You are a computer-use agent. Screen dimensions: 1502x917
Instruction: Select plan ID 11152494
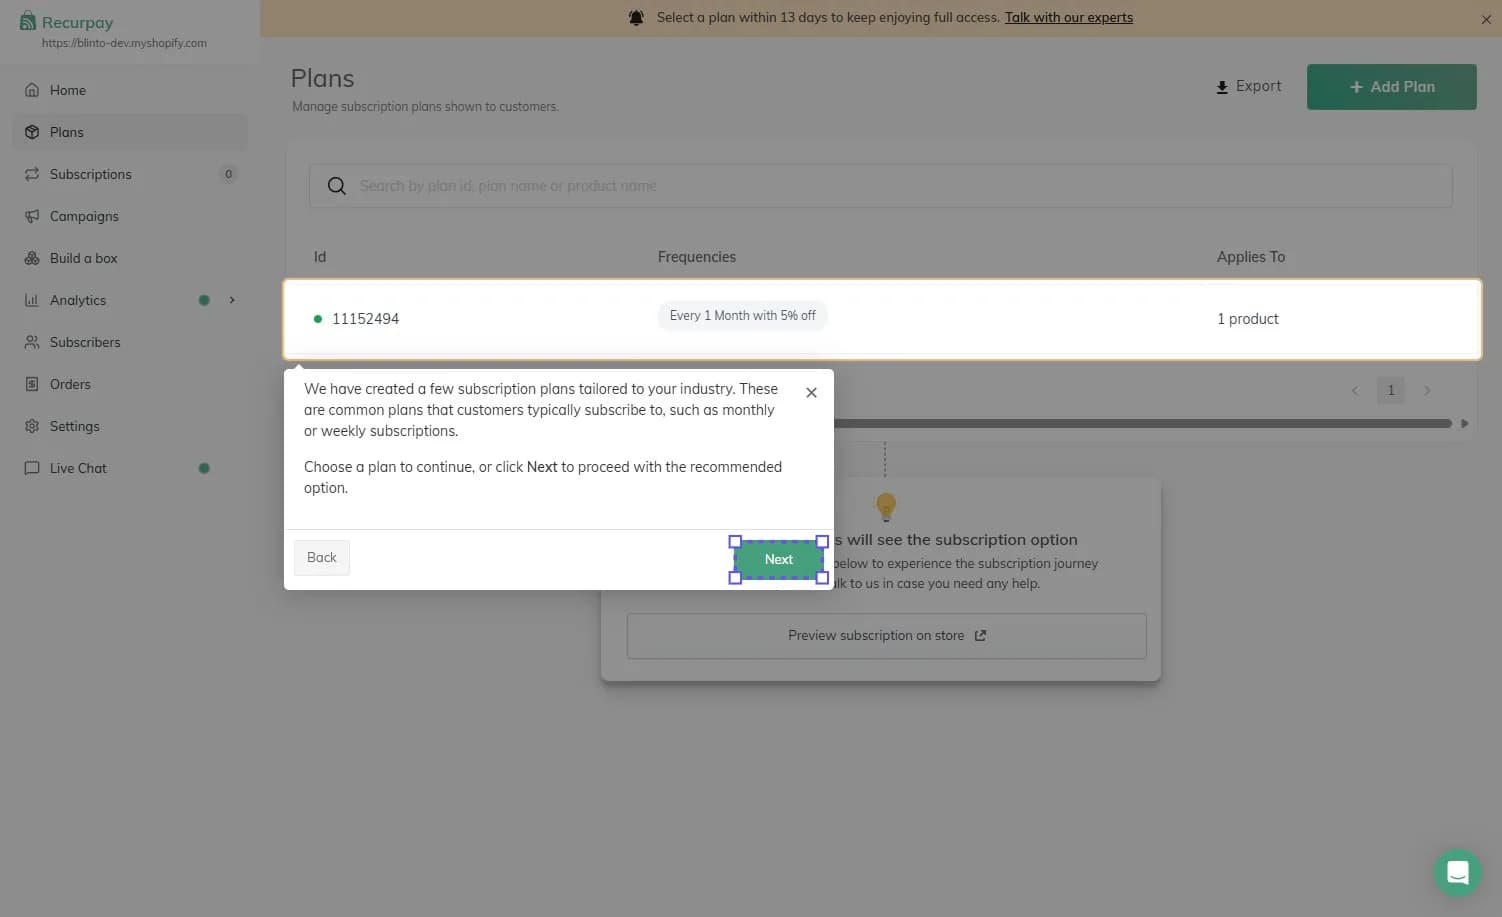[365, 319]
